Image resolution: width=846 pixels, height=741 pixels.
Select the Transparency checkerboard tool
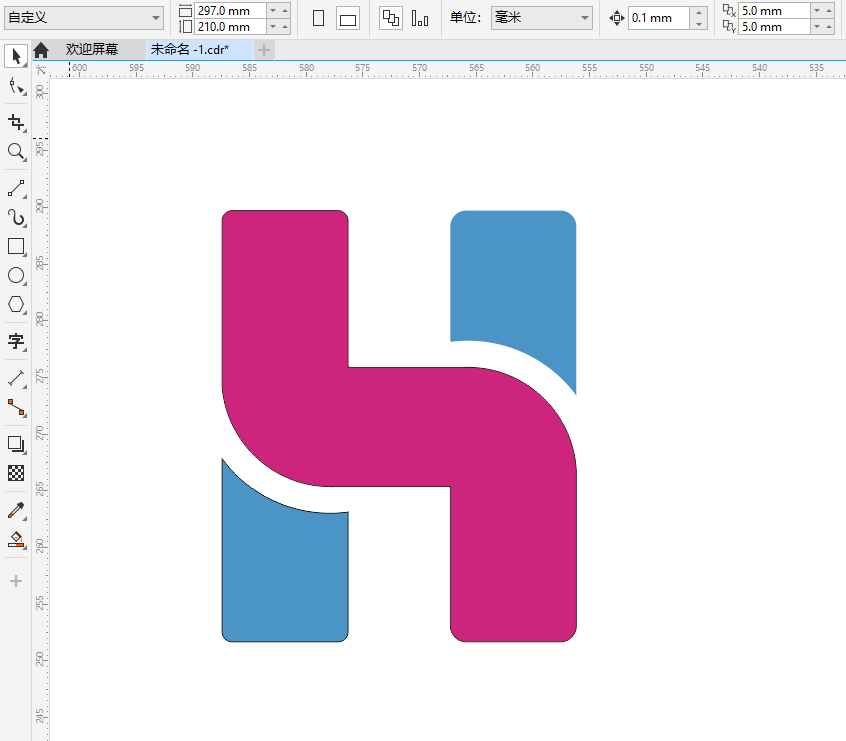click(x=16, y=473)
